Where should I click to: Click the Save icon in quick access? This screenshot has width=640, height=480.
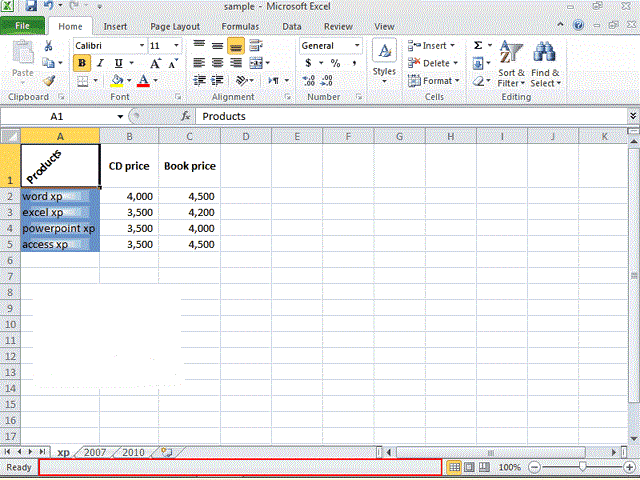pyautogui.click(x=31, y=6)
